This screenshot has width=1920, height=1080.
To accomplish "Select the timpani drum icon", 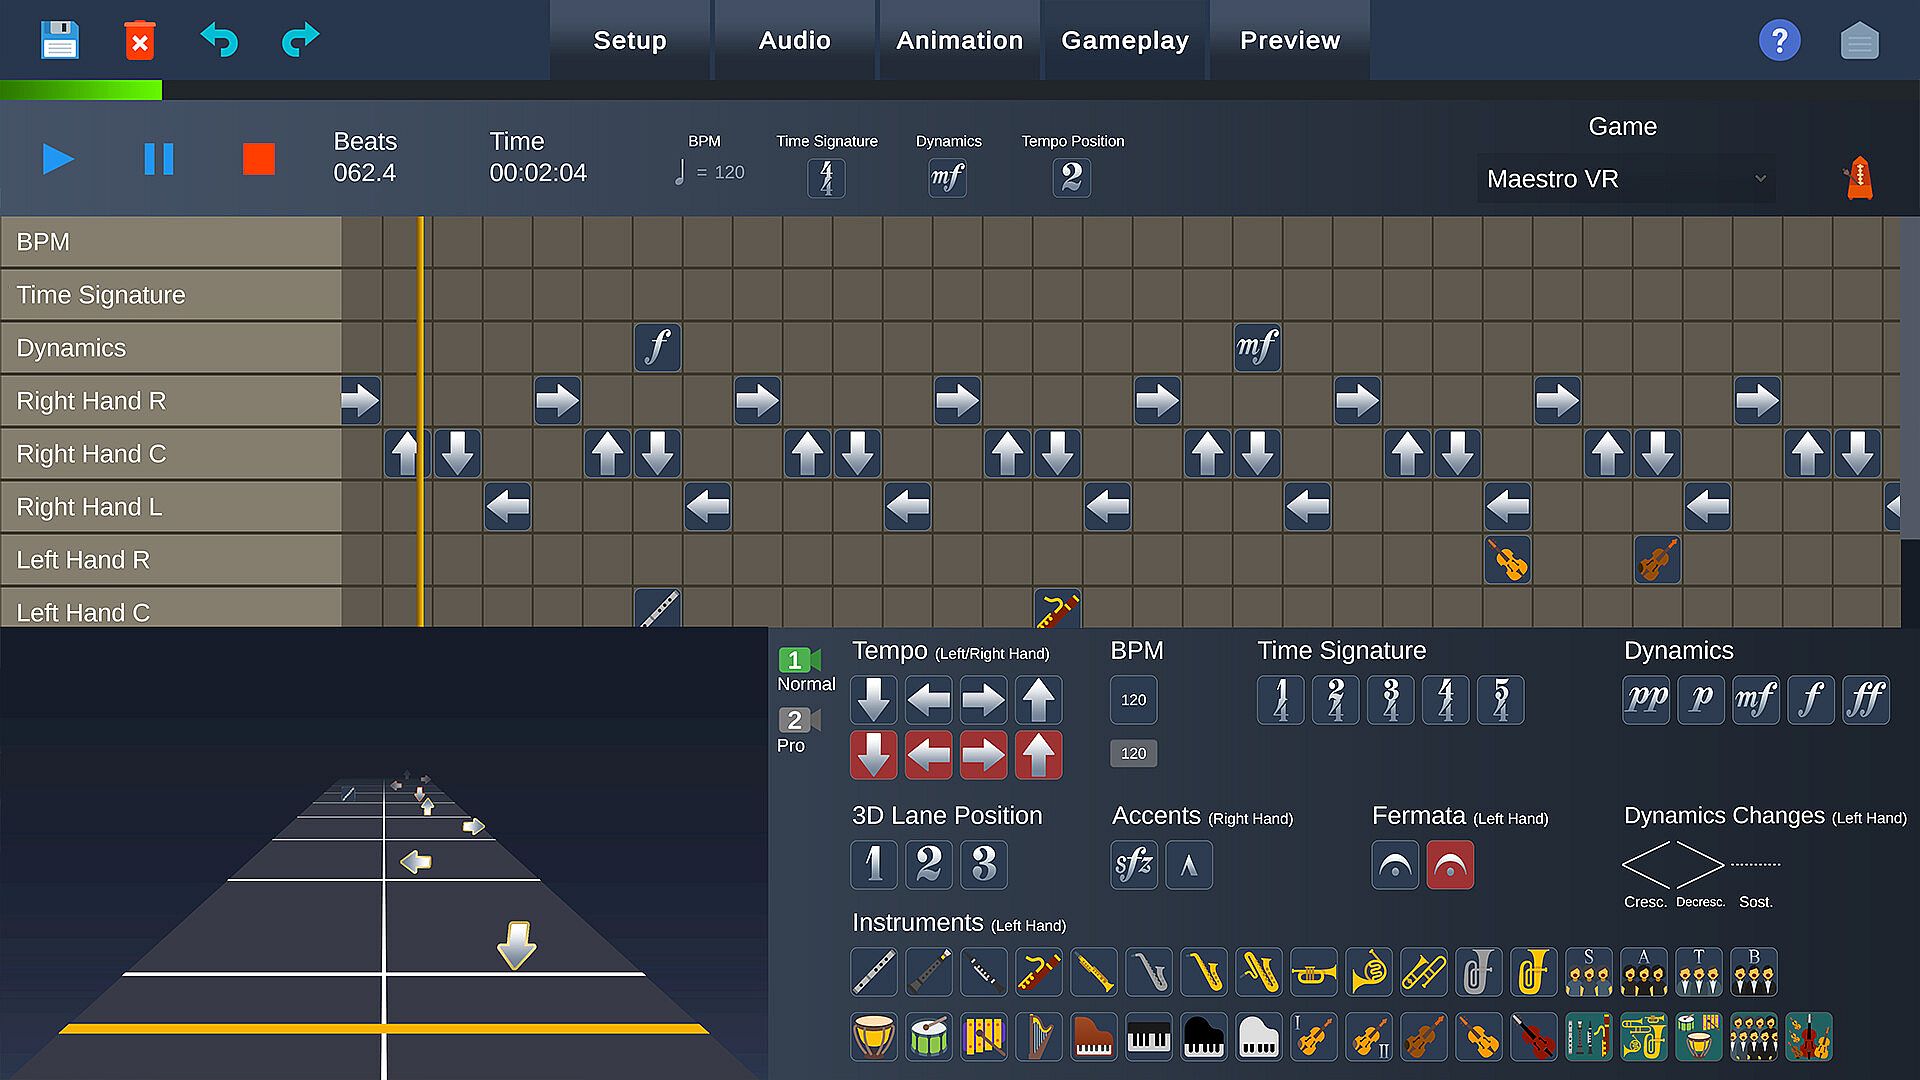I will click(873, 1037).
